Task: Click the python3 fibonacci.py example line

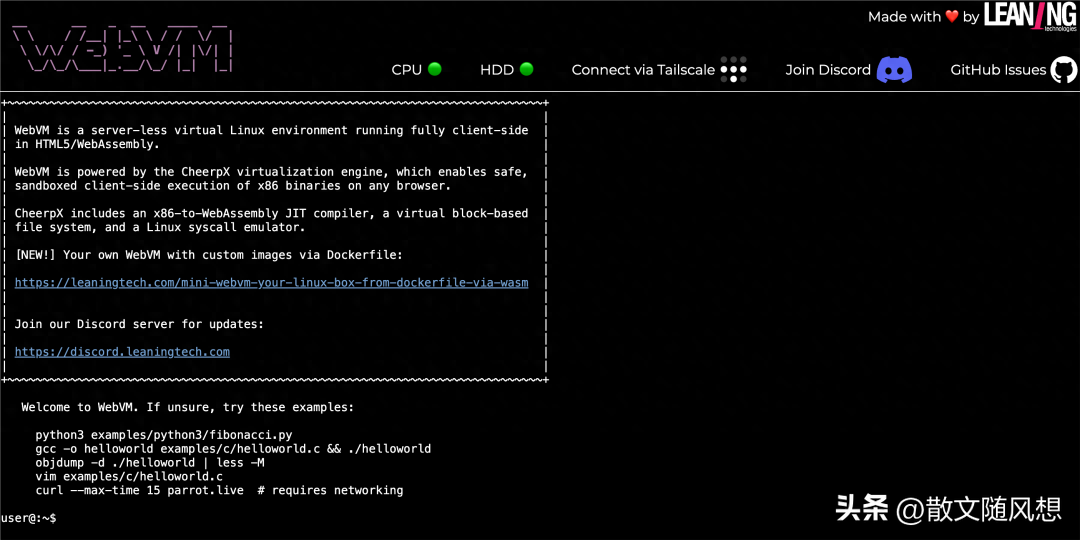Action: click(x=164, y=435)
